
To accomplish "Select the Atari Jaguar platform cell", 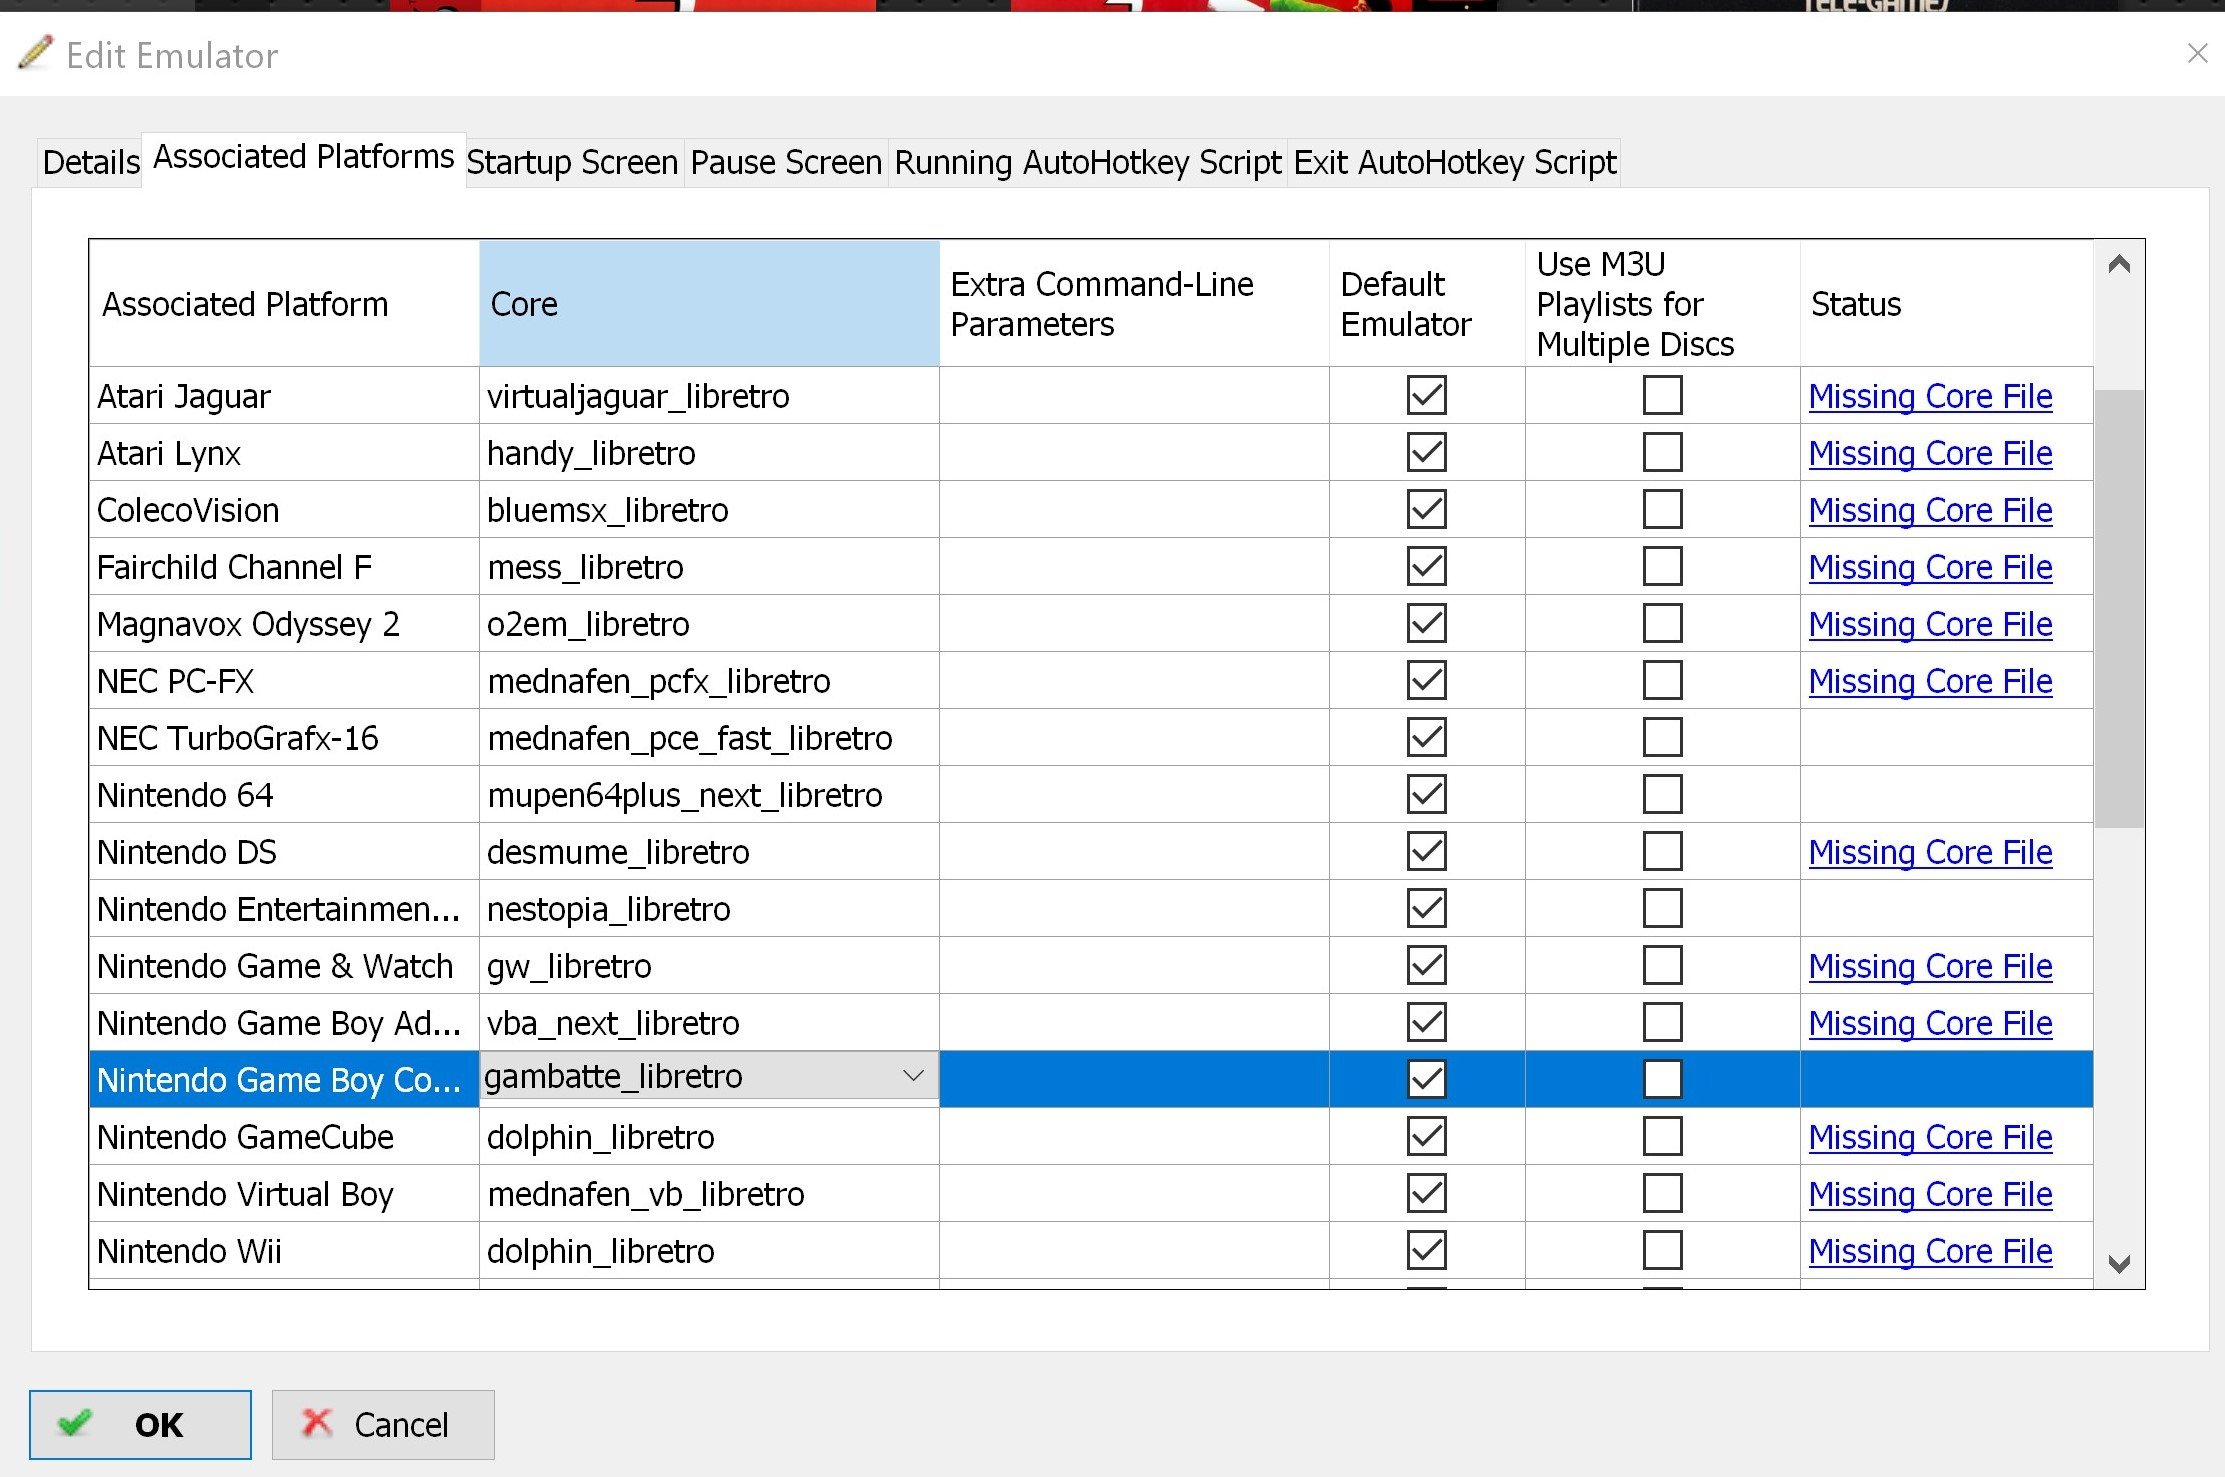I will coord(284,396).
